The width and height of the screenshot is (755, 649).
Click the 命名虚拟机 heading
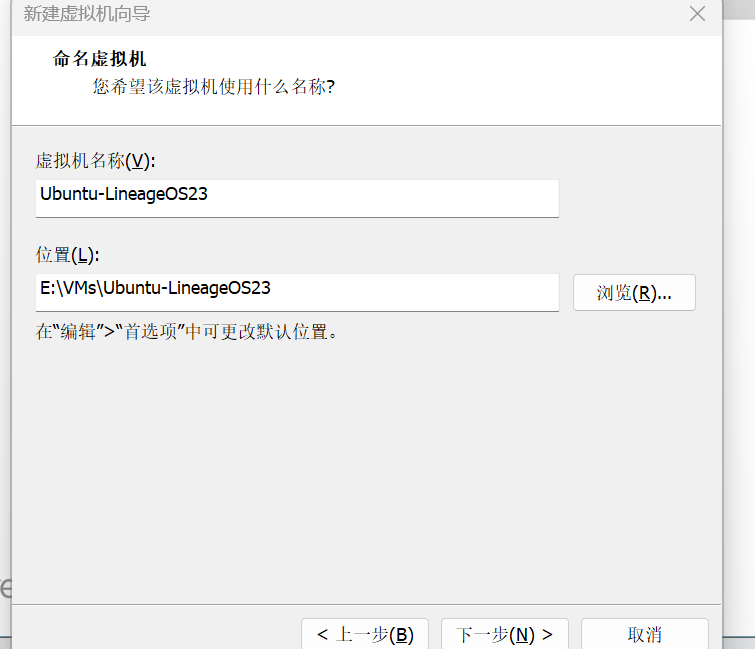coord(99,59)
